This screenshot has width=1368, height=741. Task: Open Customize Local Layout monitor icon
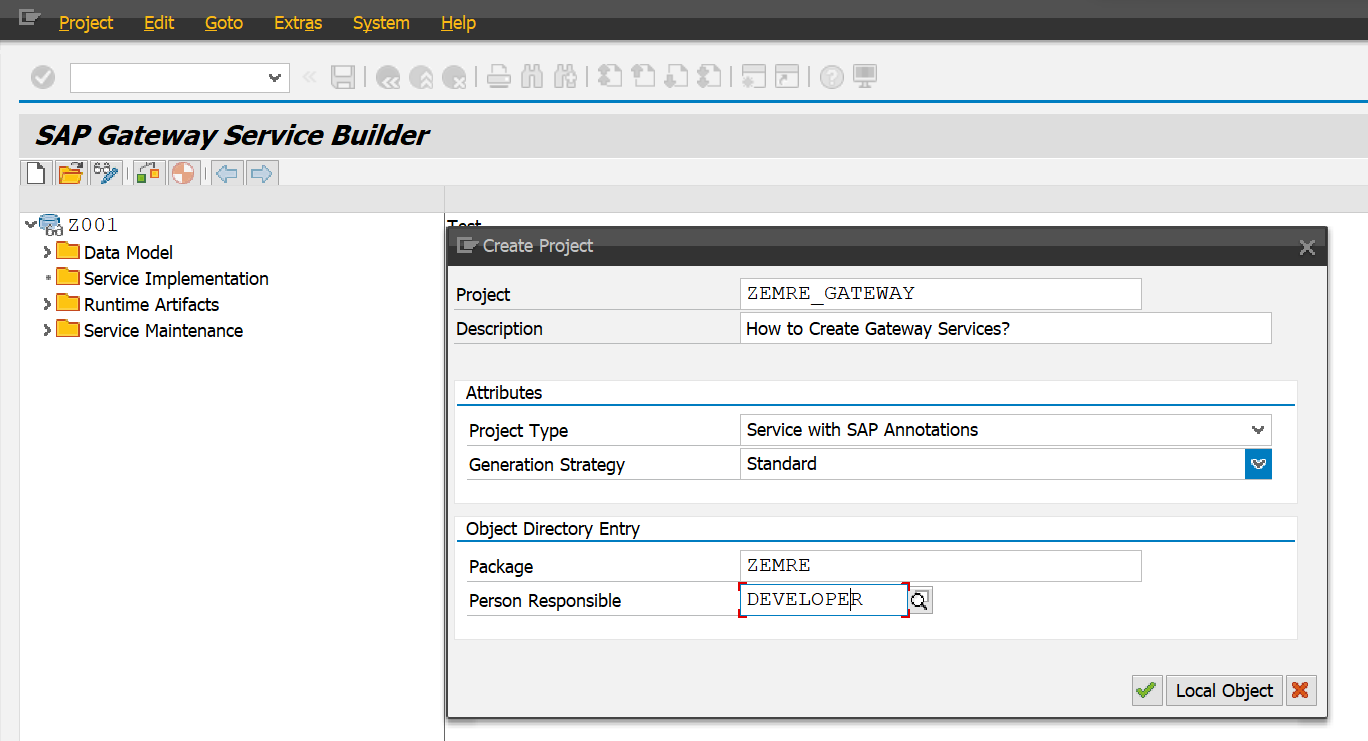[864, 77]
